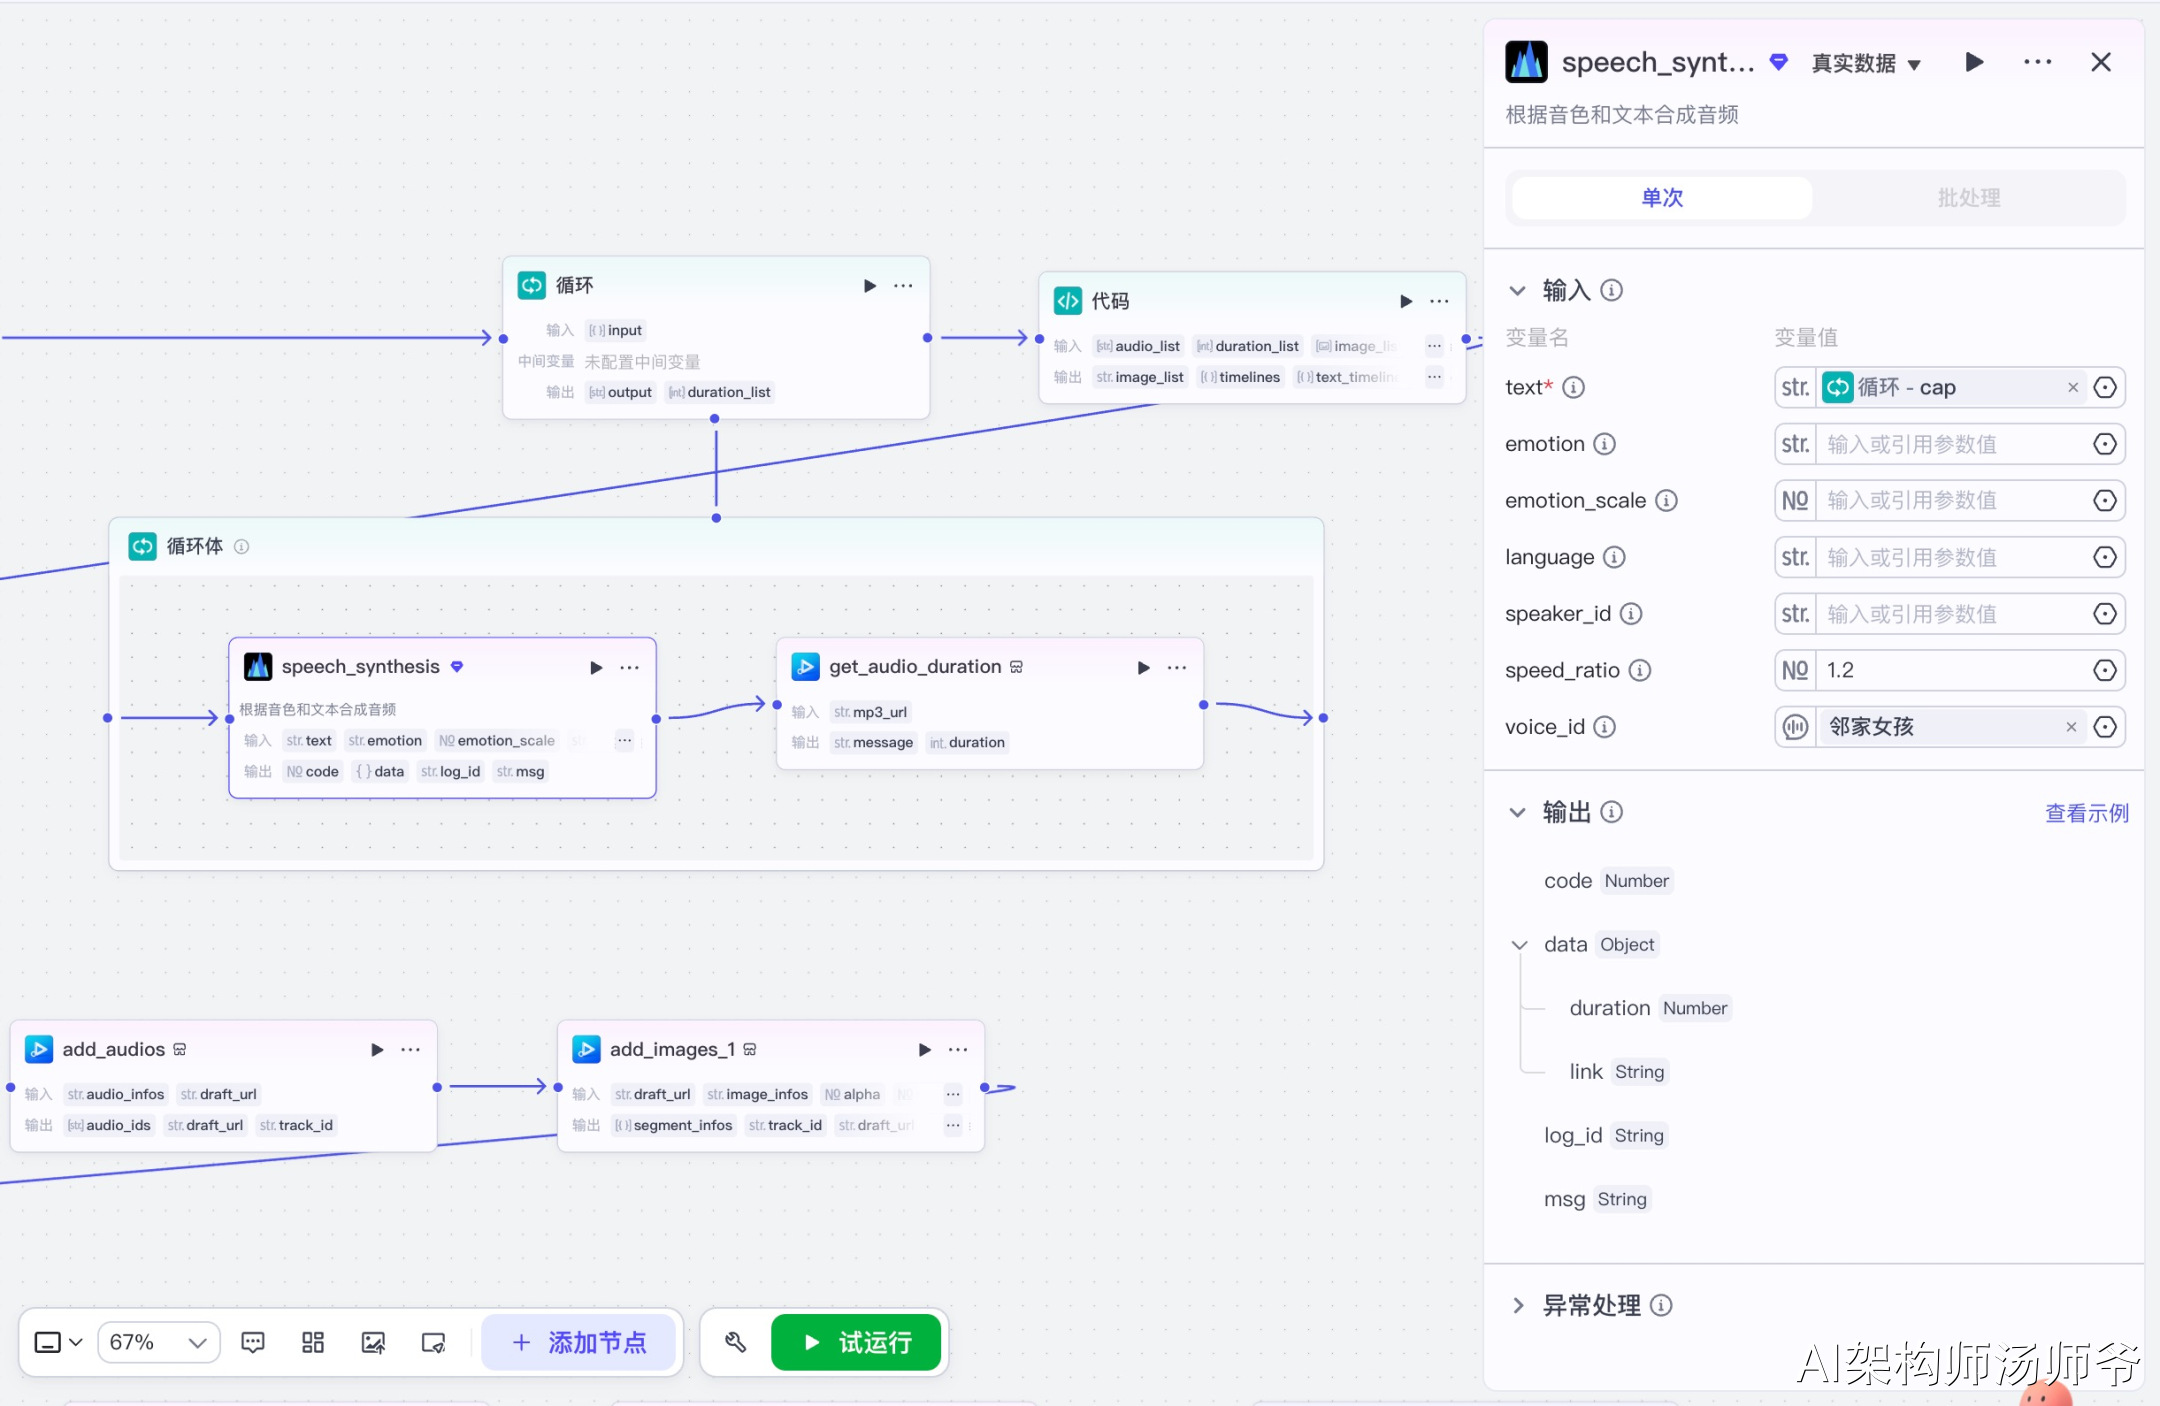Open the 67% zoom level dropdown
This screenshot has height=1406, width=2160.
pos(158,1342)
